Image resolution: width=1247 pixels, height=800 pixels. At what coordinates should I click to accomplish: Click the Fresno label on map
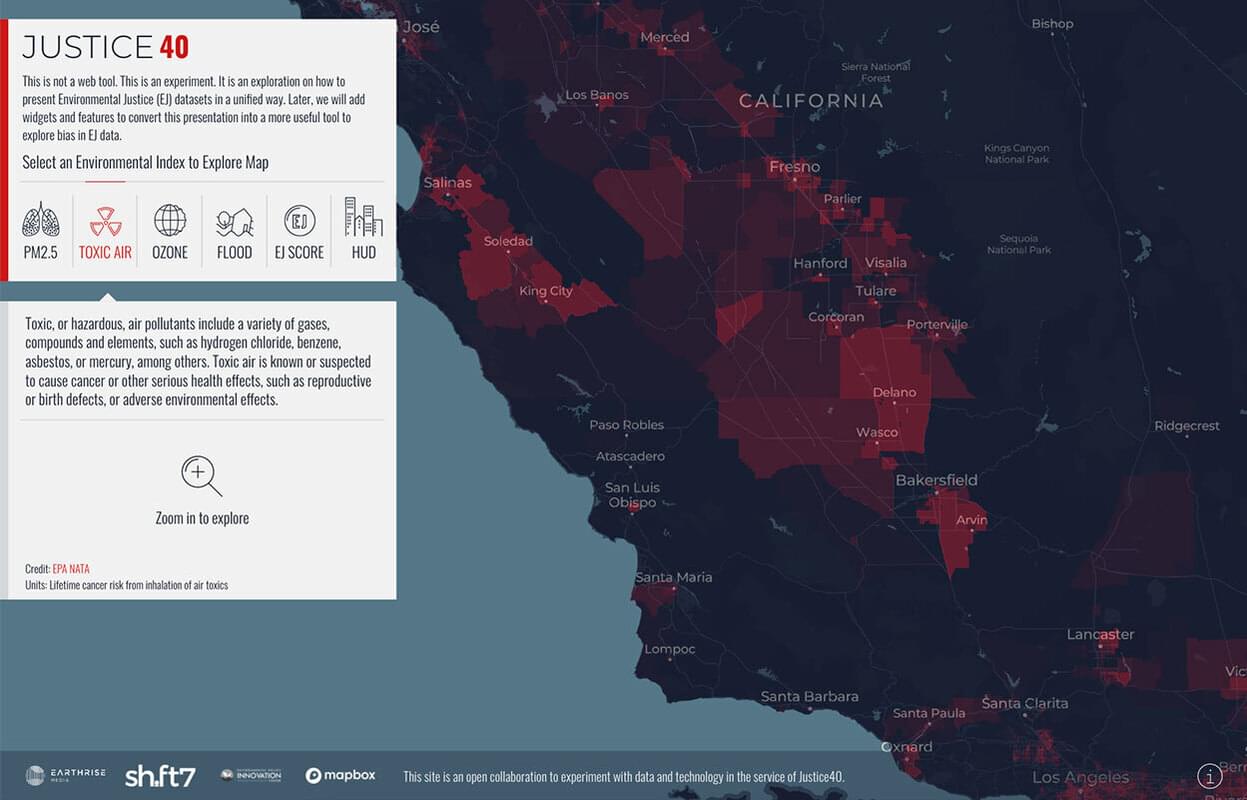click(794, 167)
